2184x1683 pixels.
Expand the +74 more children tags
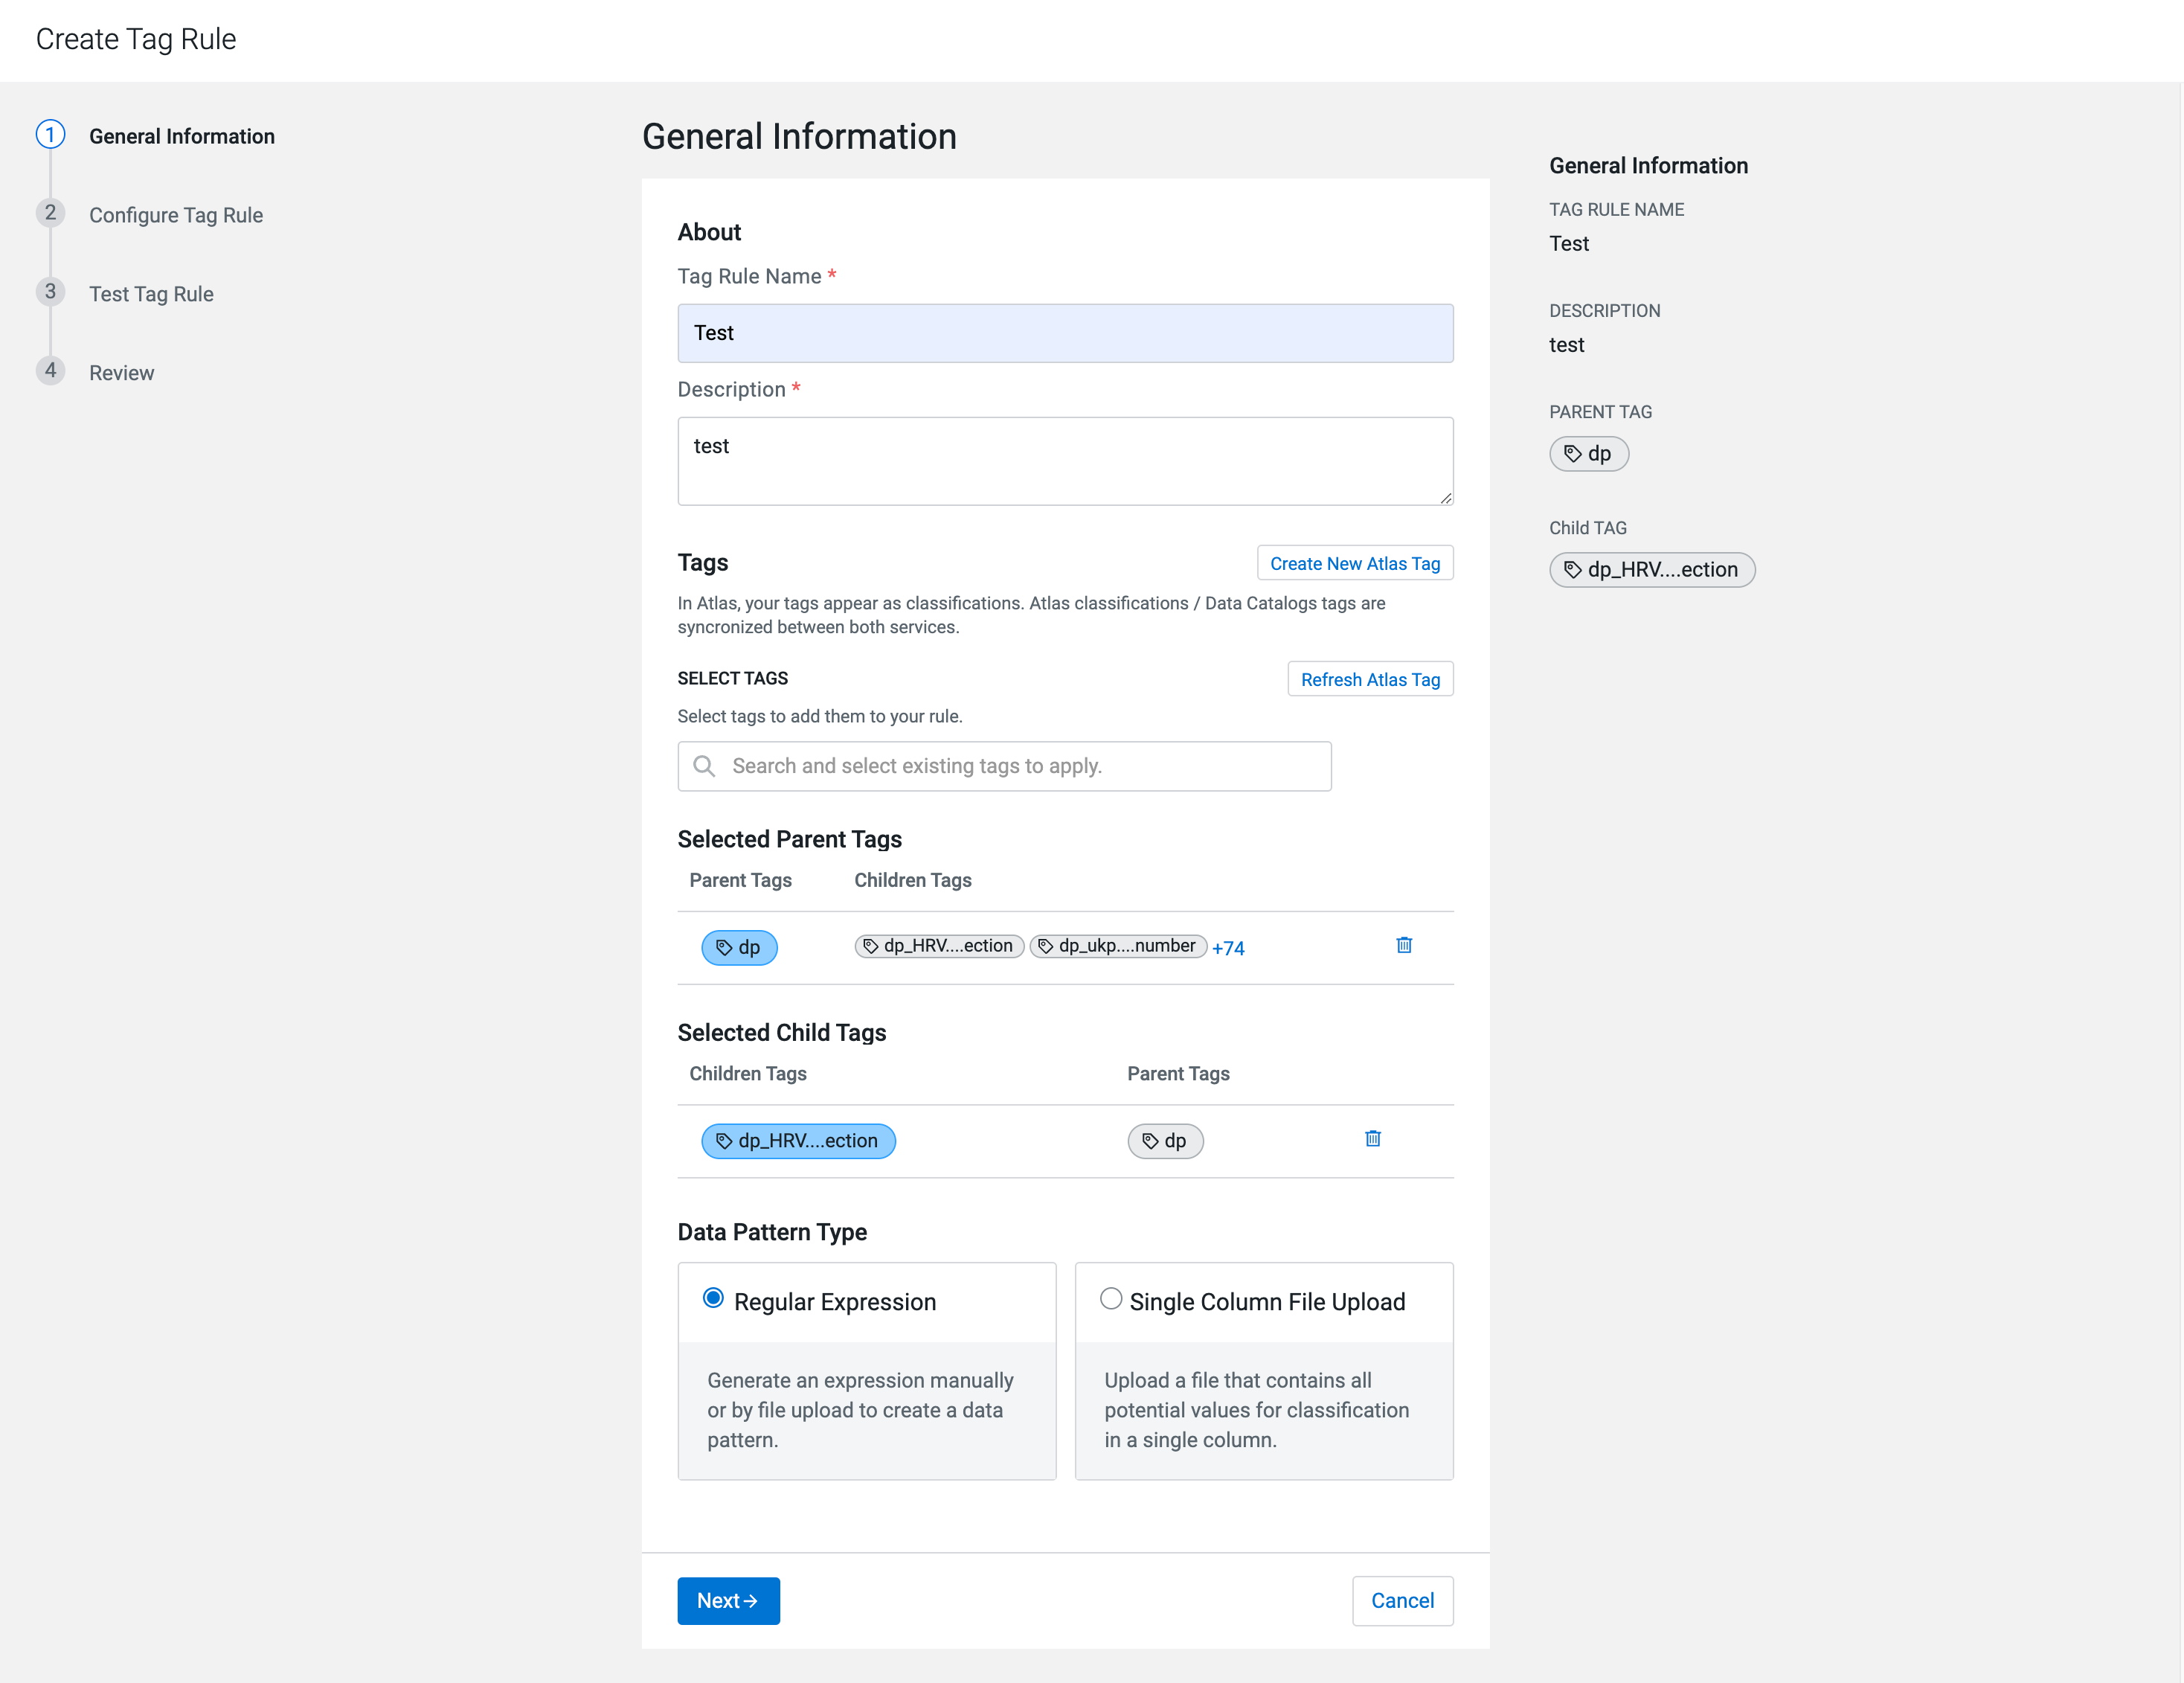pyautogui.click(x=1228, y=948)
